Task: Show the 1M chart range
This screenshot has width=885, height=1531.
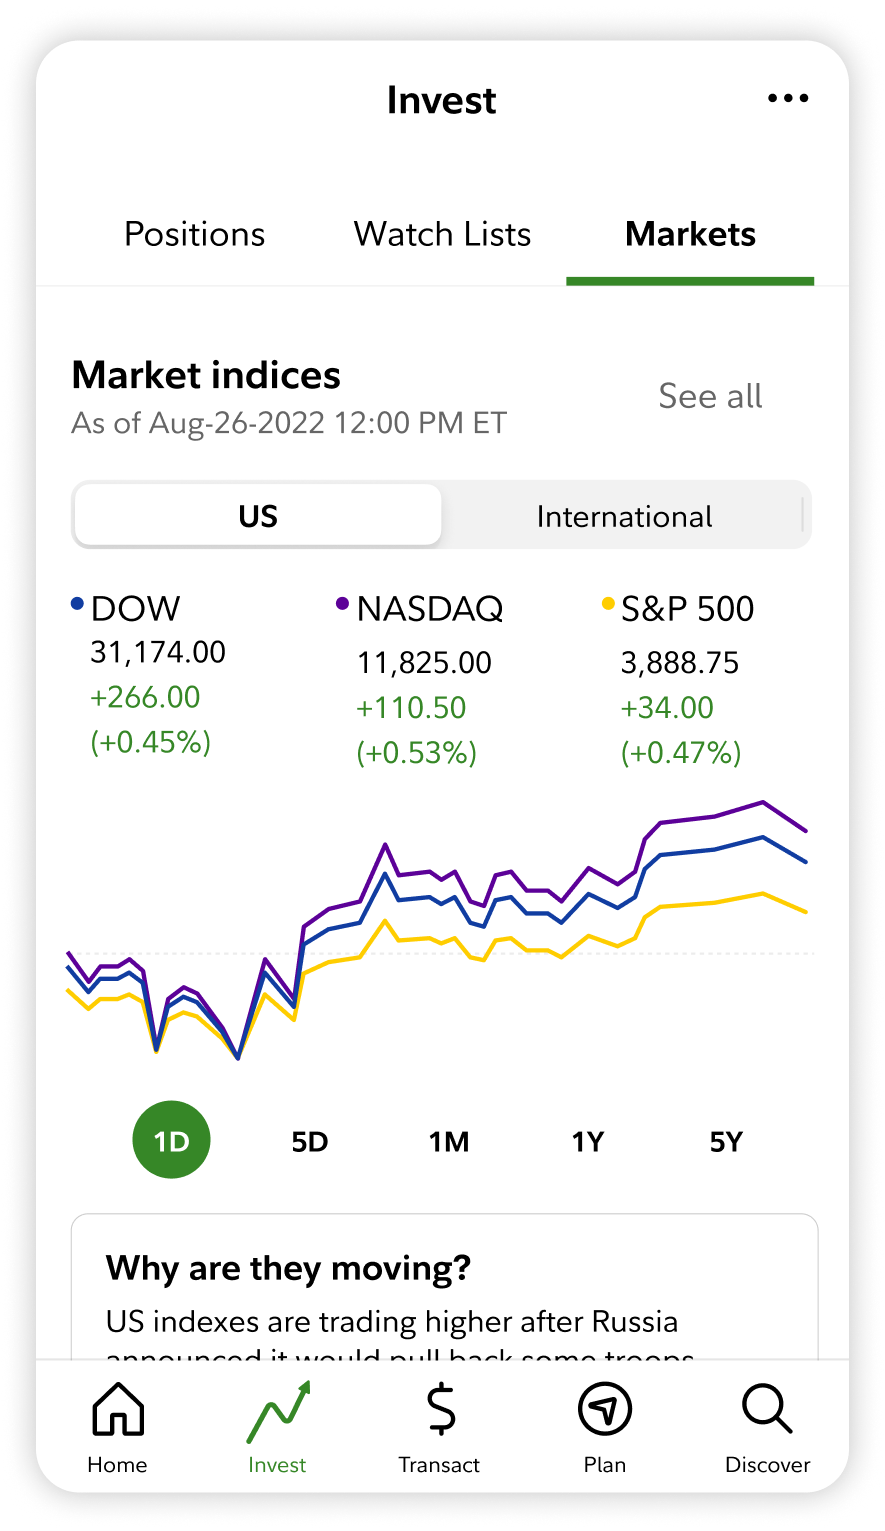Action: point(449,1141)
